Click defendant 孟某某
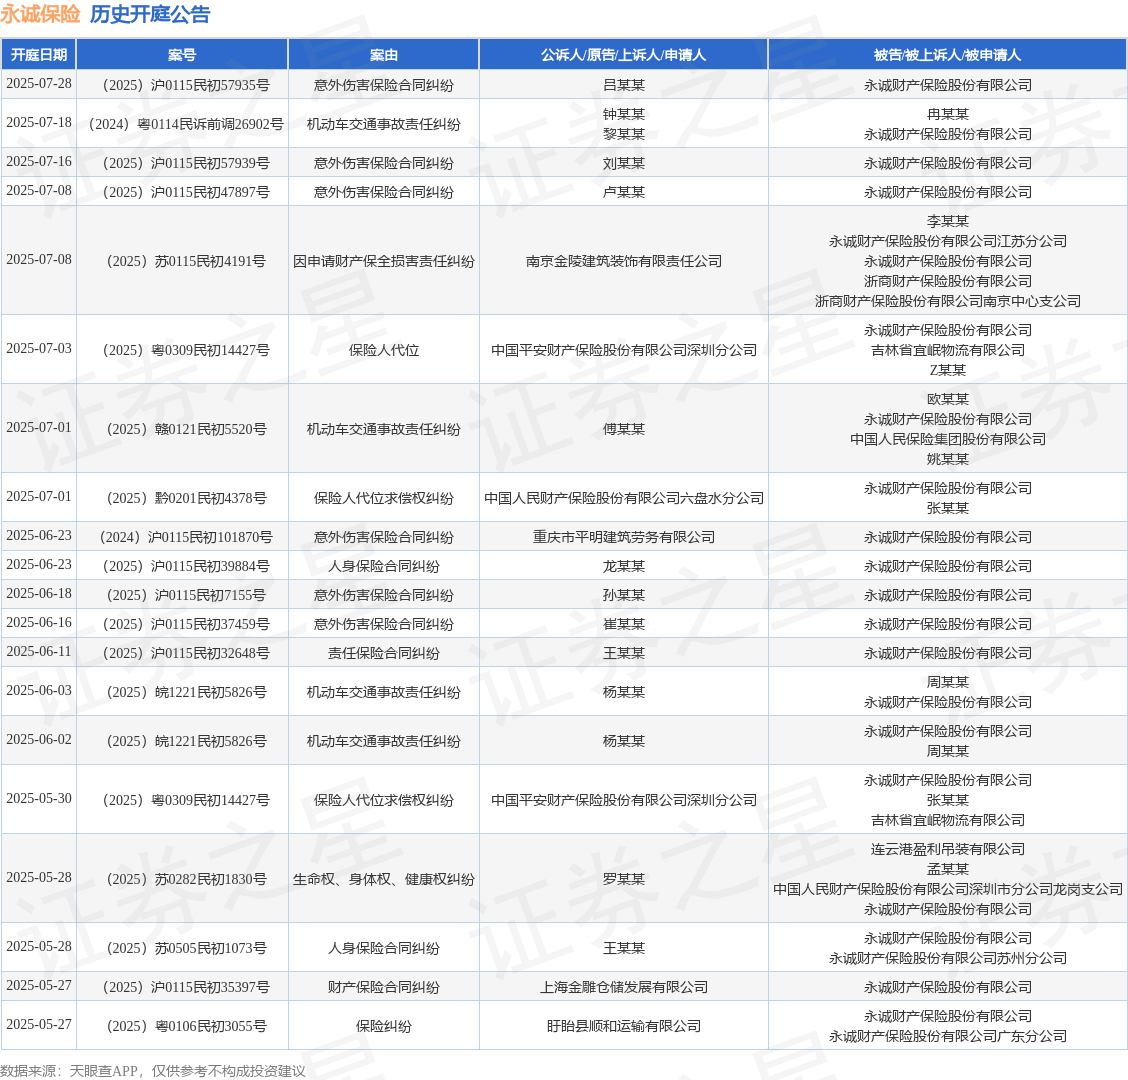 947,868
